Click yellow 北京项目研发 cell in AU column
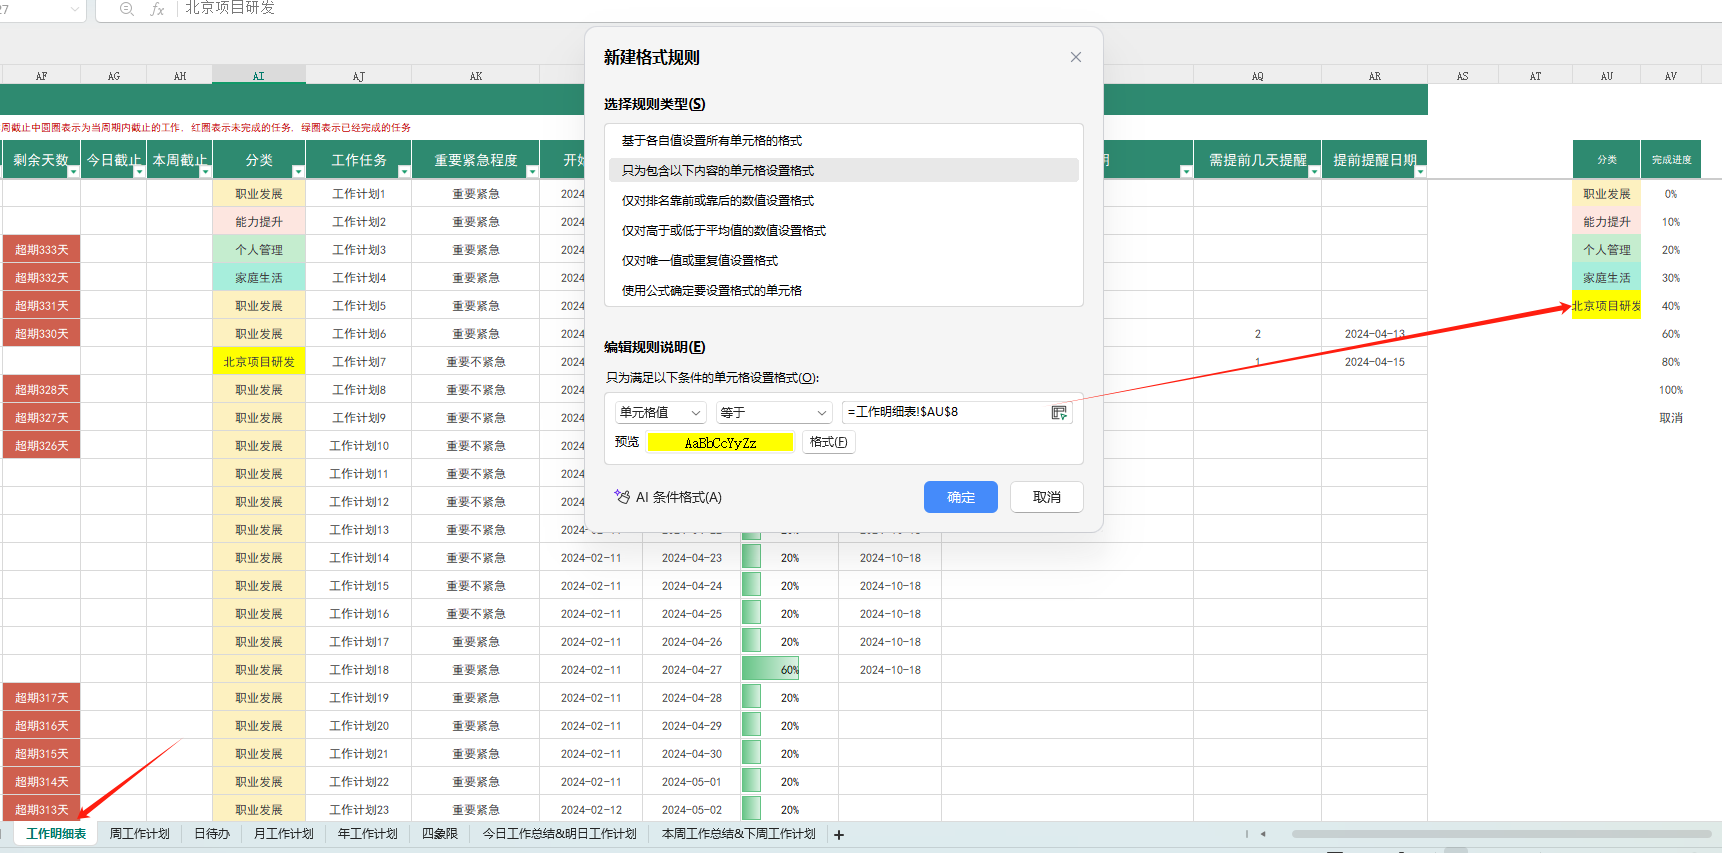1722x853 pixels. 1607,306
